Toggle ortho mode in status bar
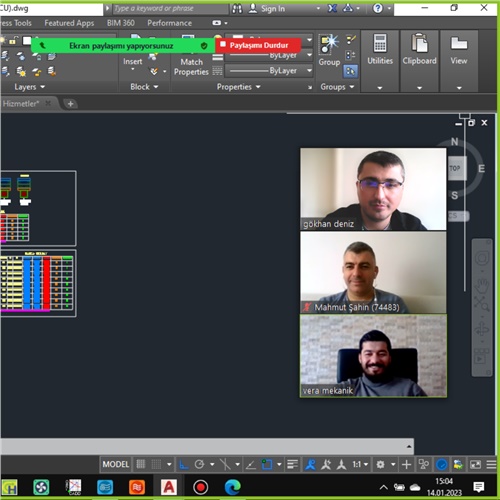 click(183, 464)
